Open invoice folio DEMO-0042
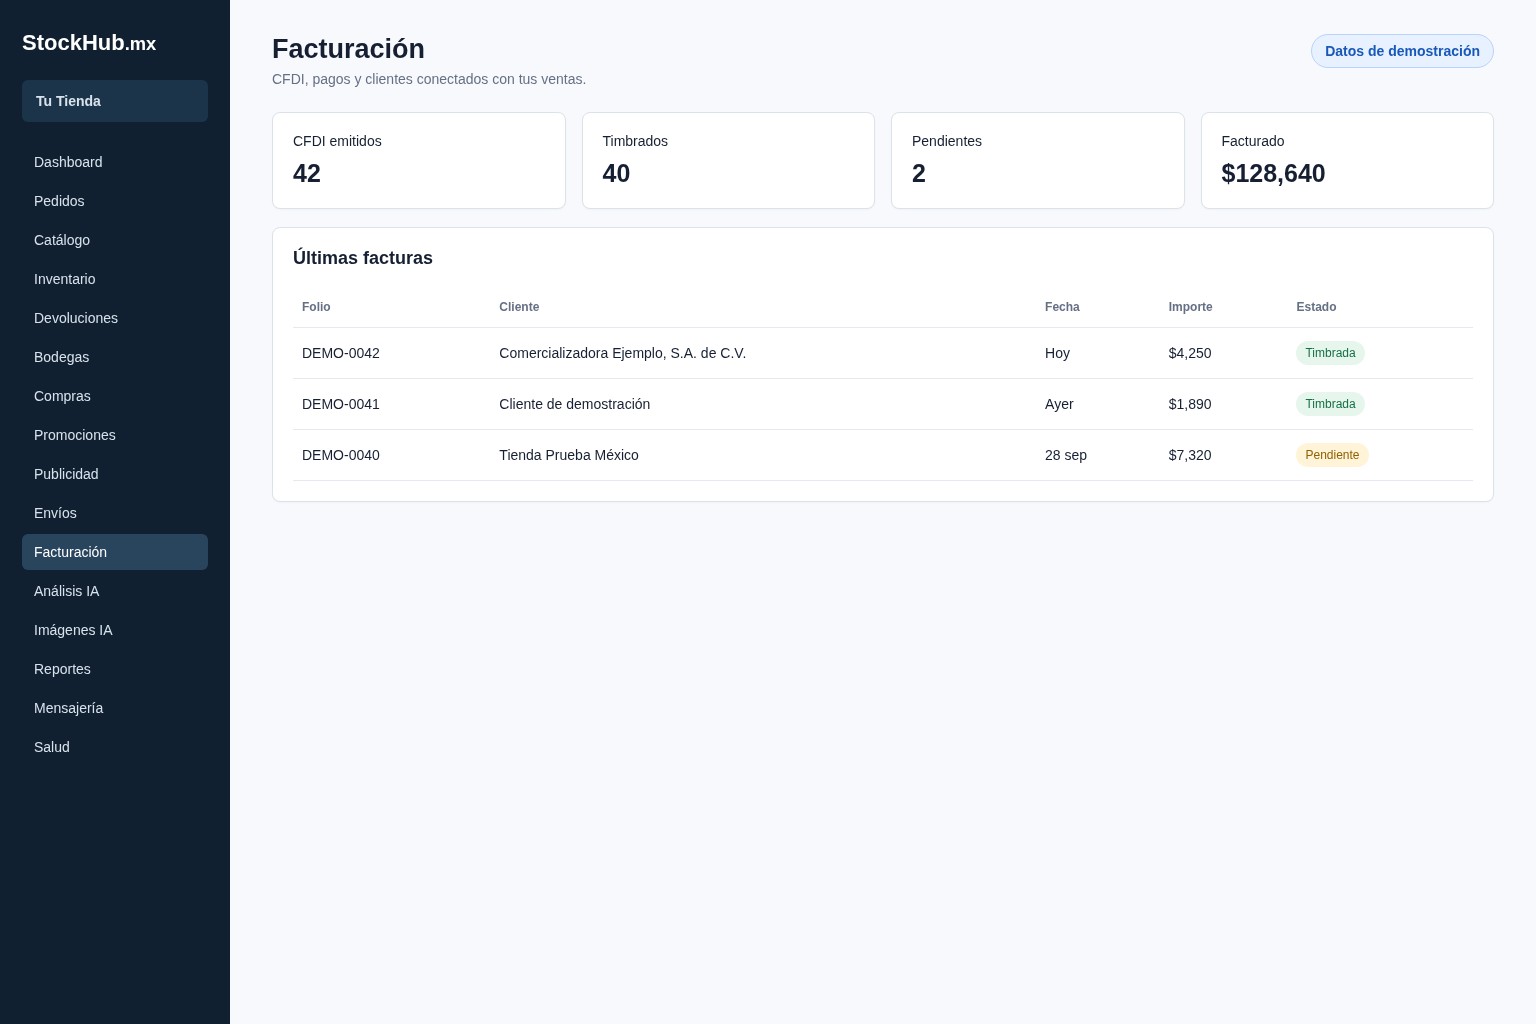The height and width of the screenshot is (1024, 1536). [x=341, y=353]
